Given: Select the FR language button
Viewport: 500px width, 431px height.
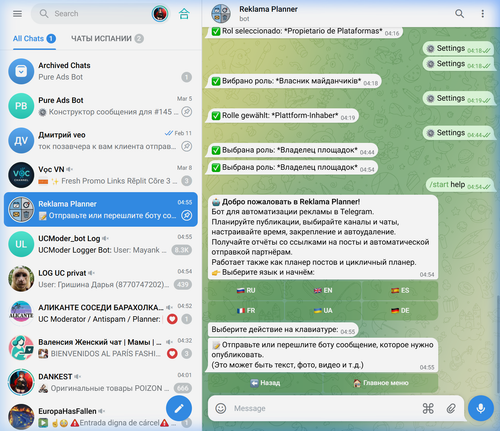Looking at the screenshot, I should click(246, 311).
